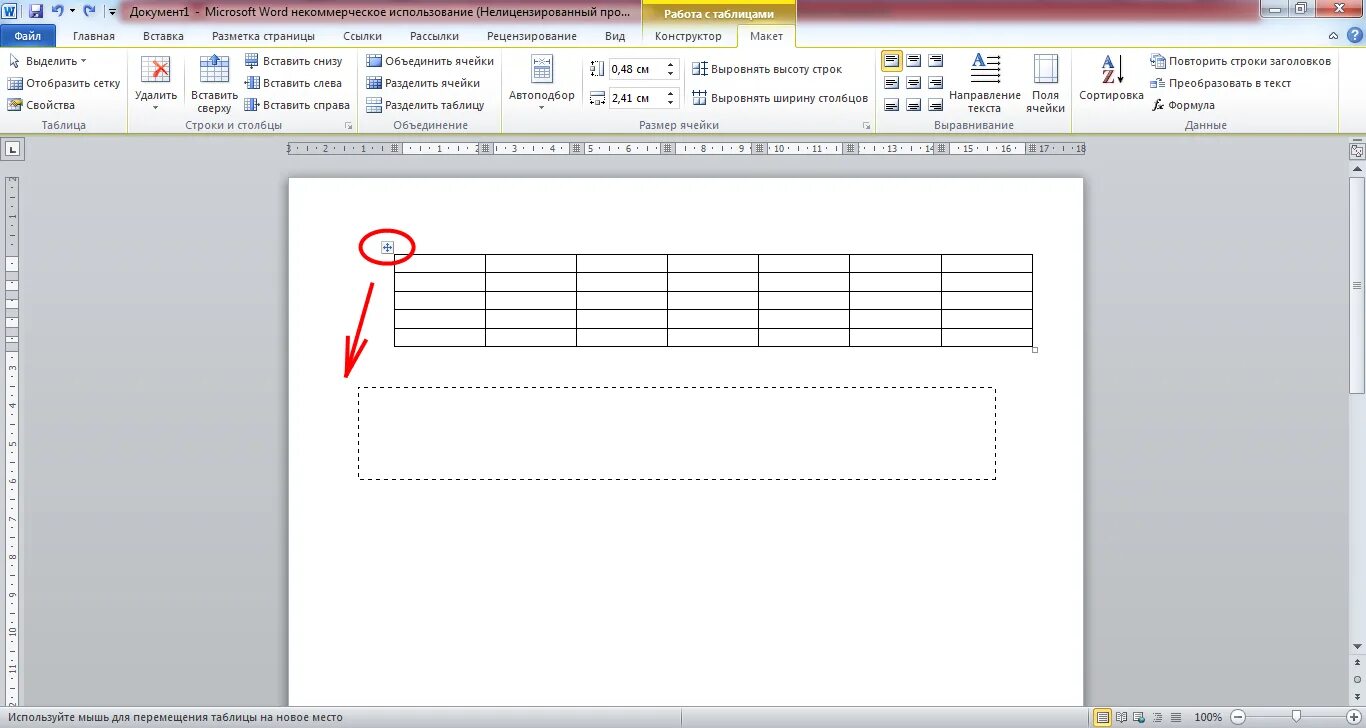Open the Формула dialog
This screenshot has height=728, width=1366.
click(1183, 105)
